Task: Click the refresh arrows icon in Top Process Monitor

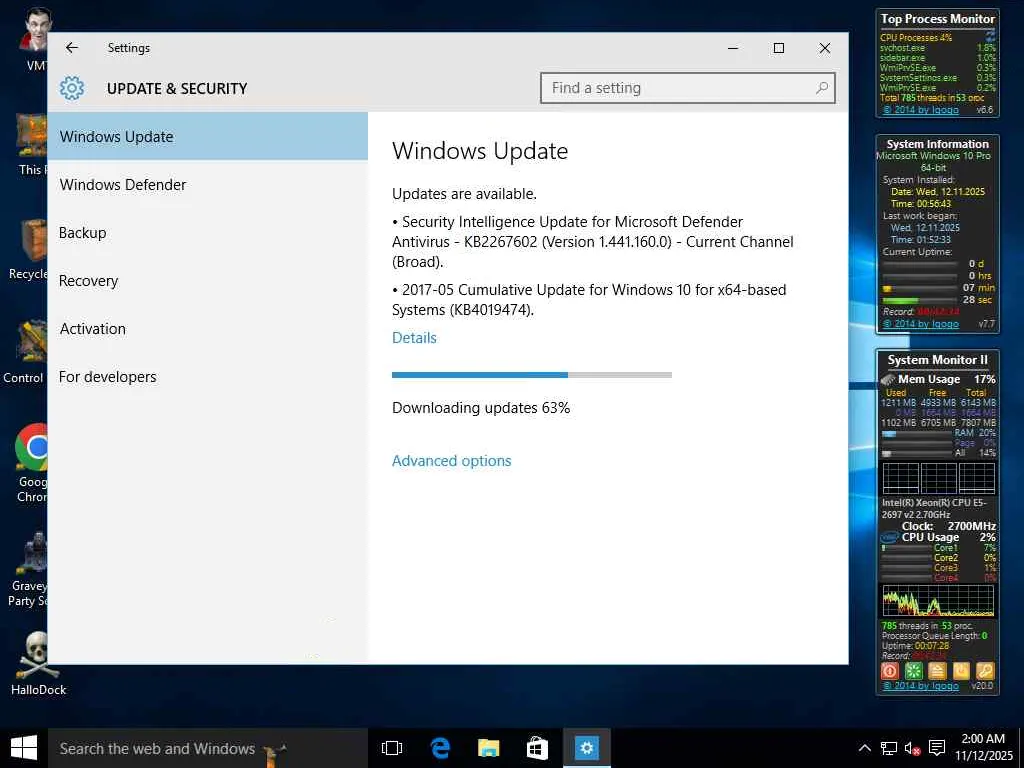Action: tap(990, 35)
